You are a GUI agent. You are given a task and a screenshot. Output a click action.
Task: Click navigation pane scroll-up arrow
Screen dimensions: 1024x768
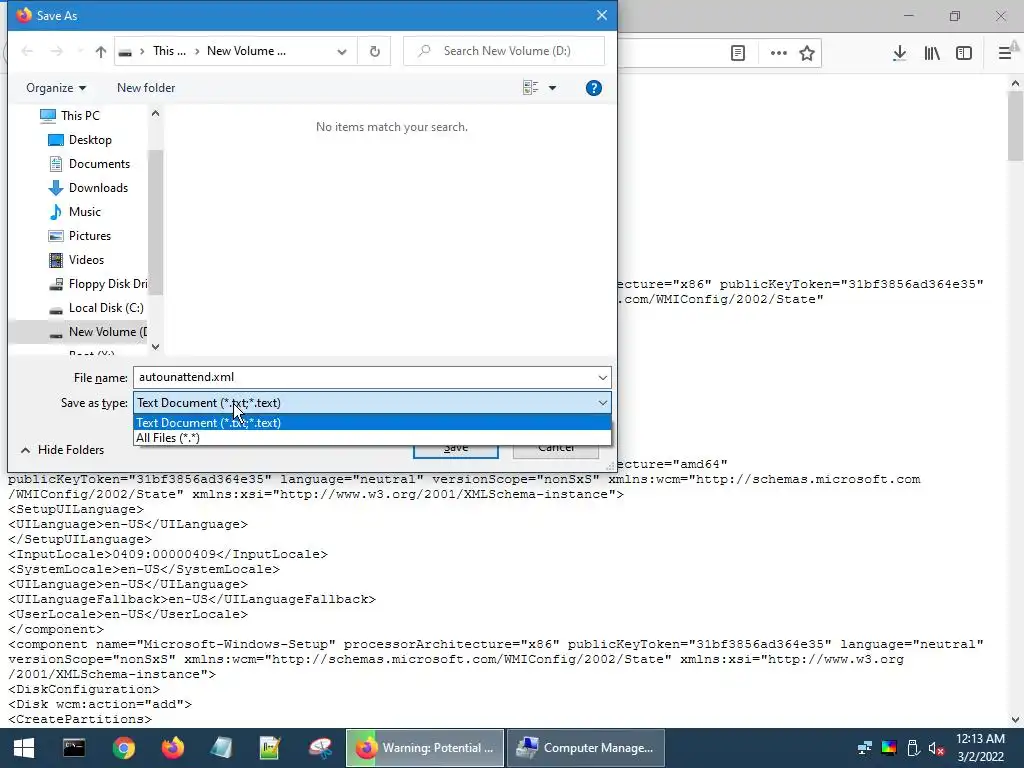[155, 114]
